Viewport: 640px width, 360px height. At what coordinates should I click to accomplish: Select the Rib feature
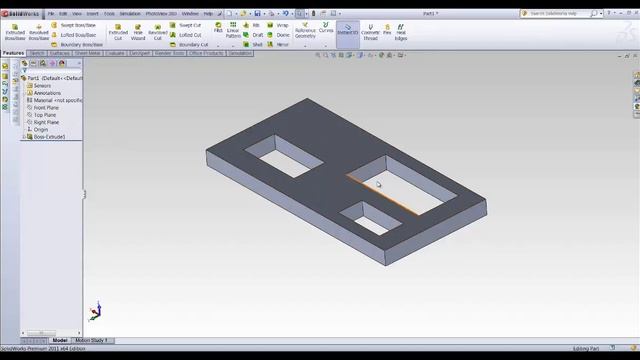pos(252,25)
